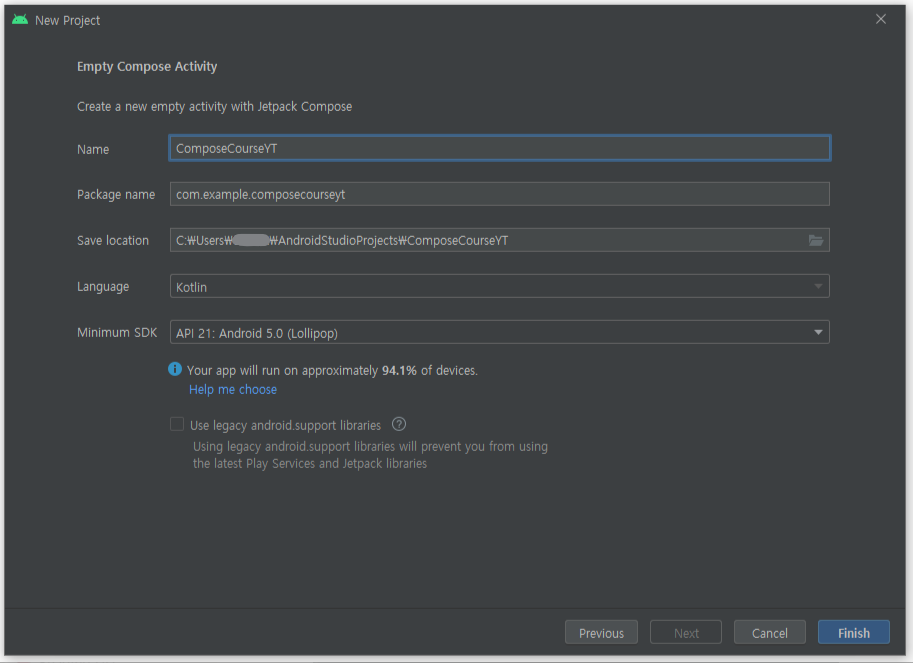This screenshot has height=663, width=913.
Task: Click the Language field dropdown arrow
Action: pyautogui.click(x=818, y=286)
